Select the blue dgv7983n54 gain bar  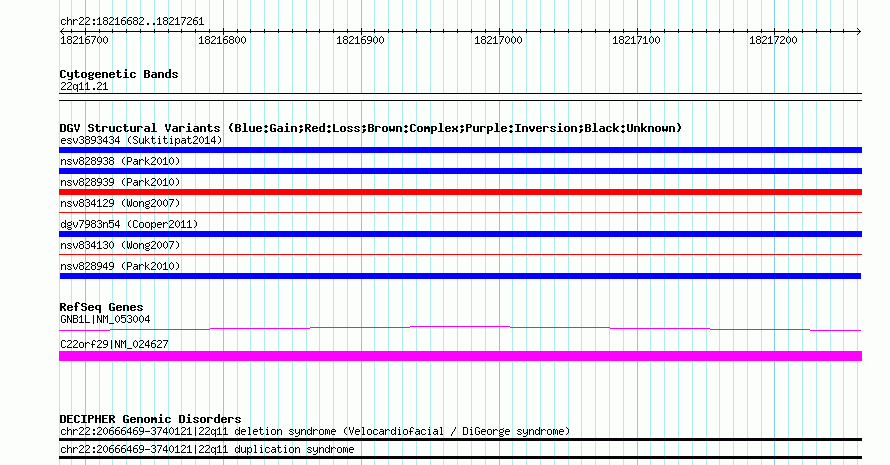[x=460, y=234]
